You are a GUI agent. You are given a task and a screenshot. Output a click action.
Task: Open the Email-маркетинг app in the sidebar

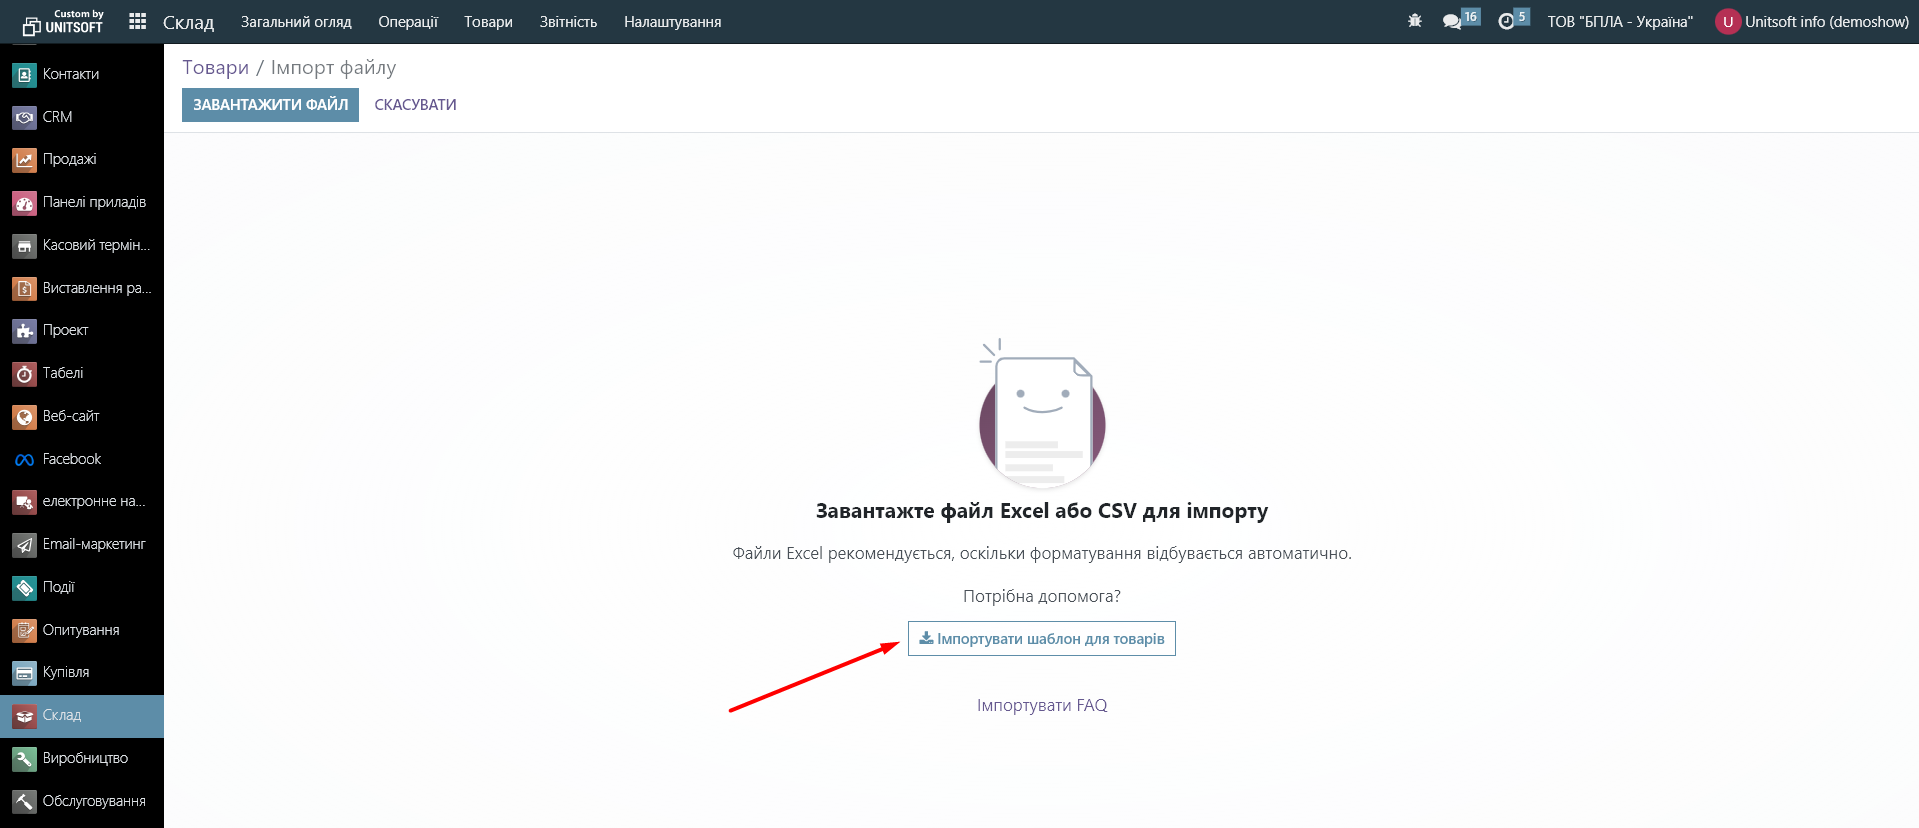pyautogui.click(x=82, y=545)
